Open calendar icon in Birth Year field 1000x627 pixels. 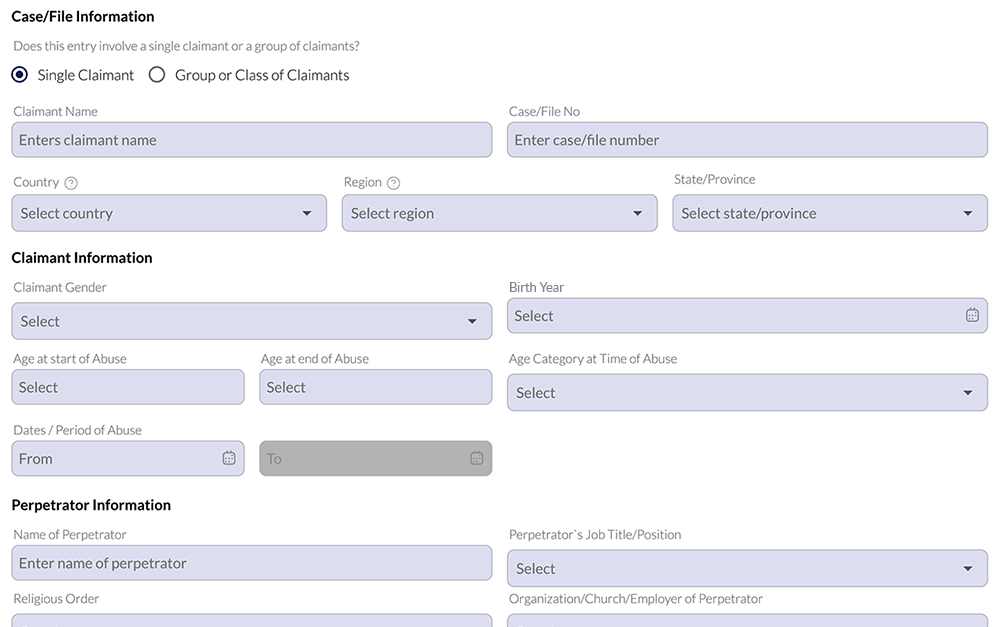pyautogui.click(x=972, y=315)
